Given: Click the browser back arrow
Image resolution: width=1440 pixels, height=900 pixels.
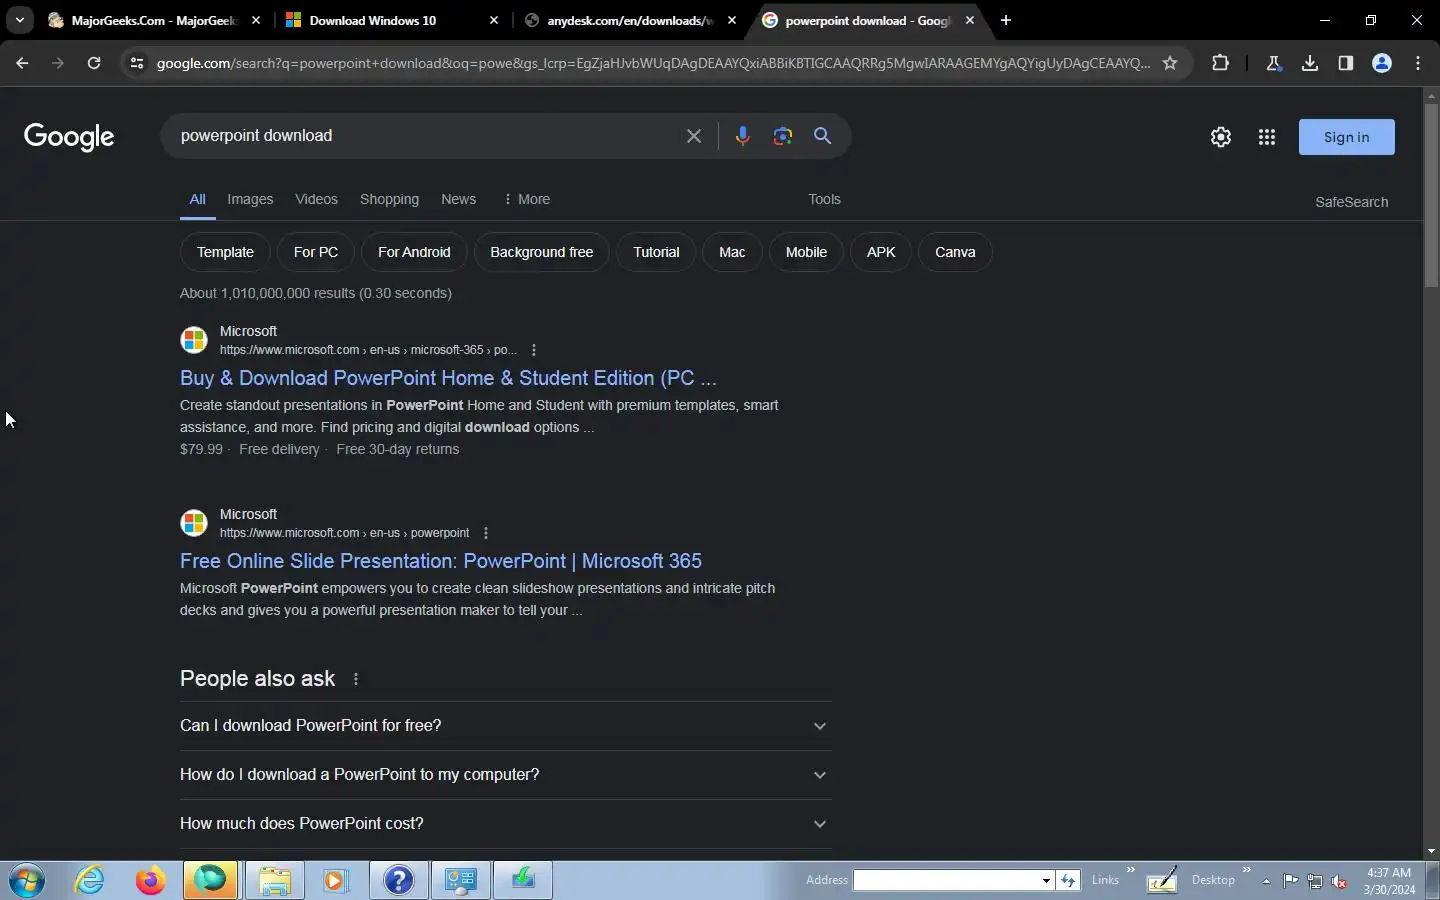Looking at the screenshot, I should [22, 63].
